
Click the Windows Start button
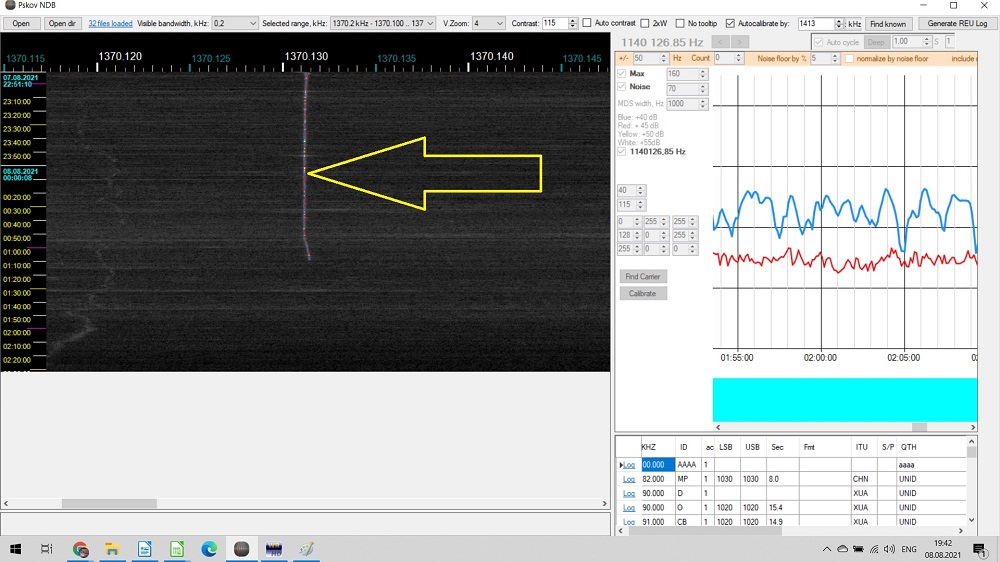point(16,549)
